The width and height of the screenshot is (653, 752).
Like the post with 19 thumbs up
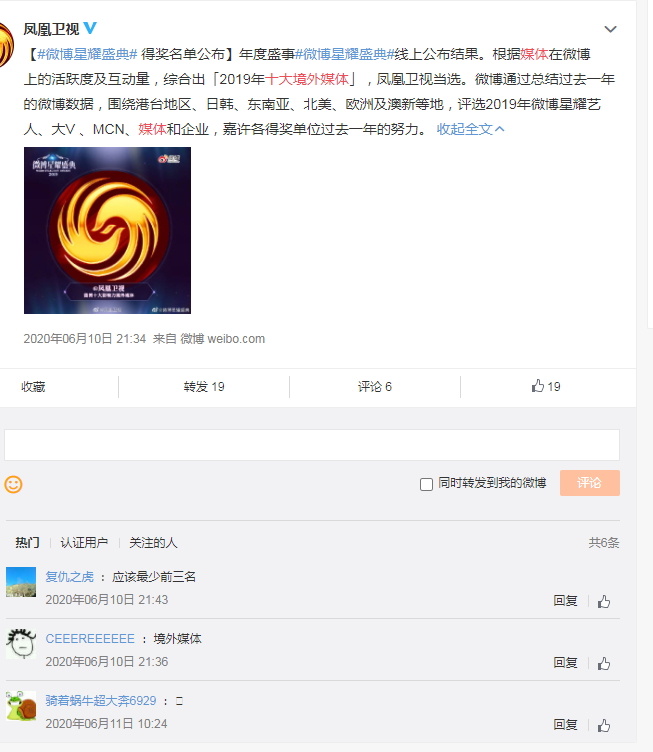[546, 387]
